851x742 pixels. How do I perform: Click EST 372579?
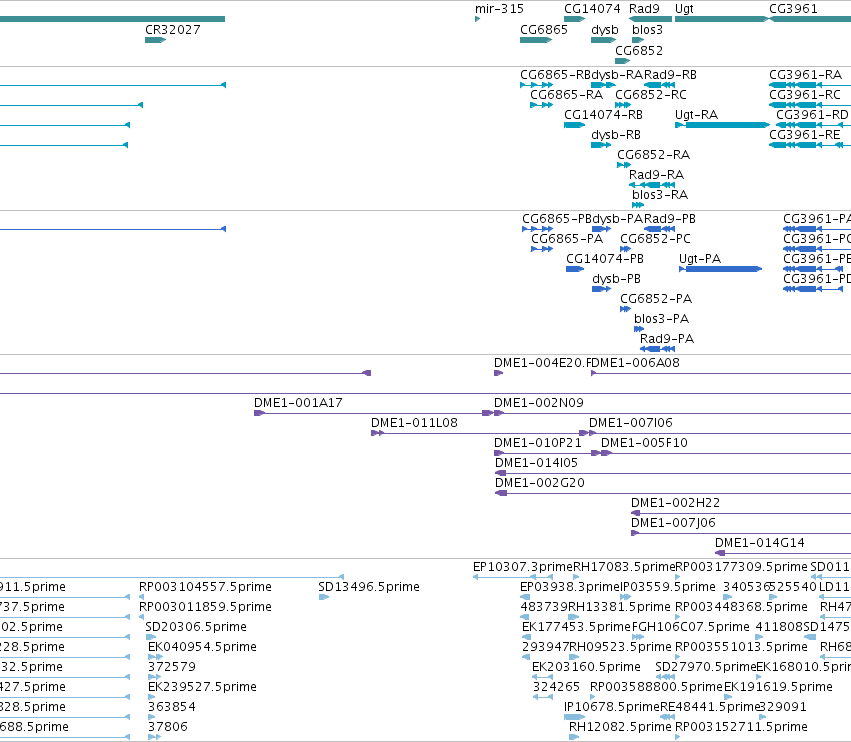point(154,677)
